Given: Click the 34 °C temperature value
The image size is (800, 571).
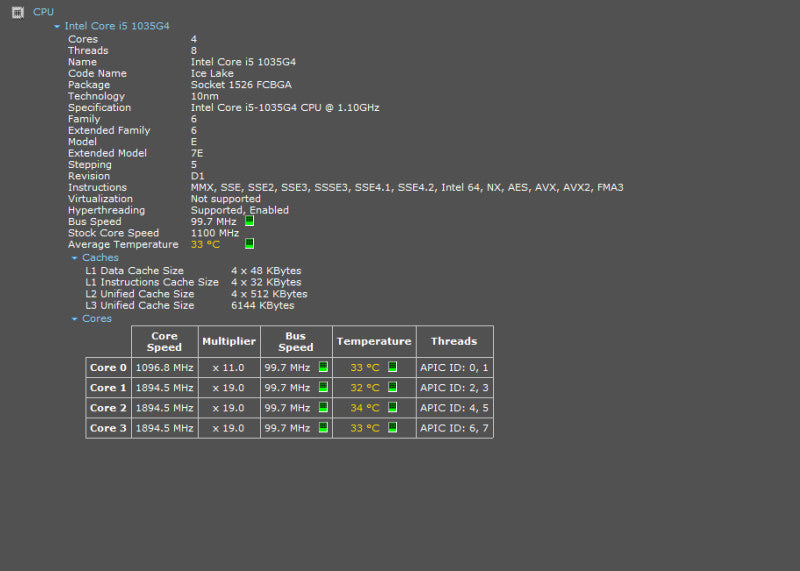Looking at the screenshot, I should coord(365,408).
